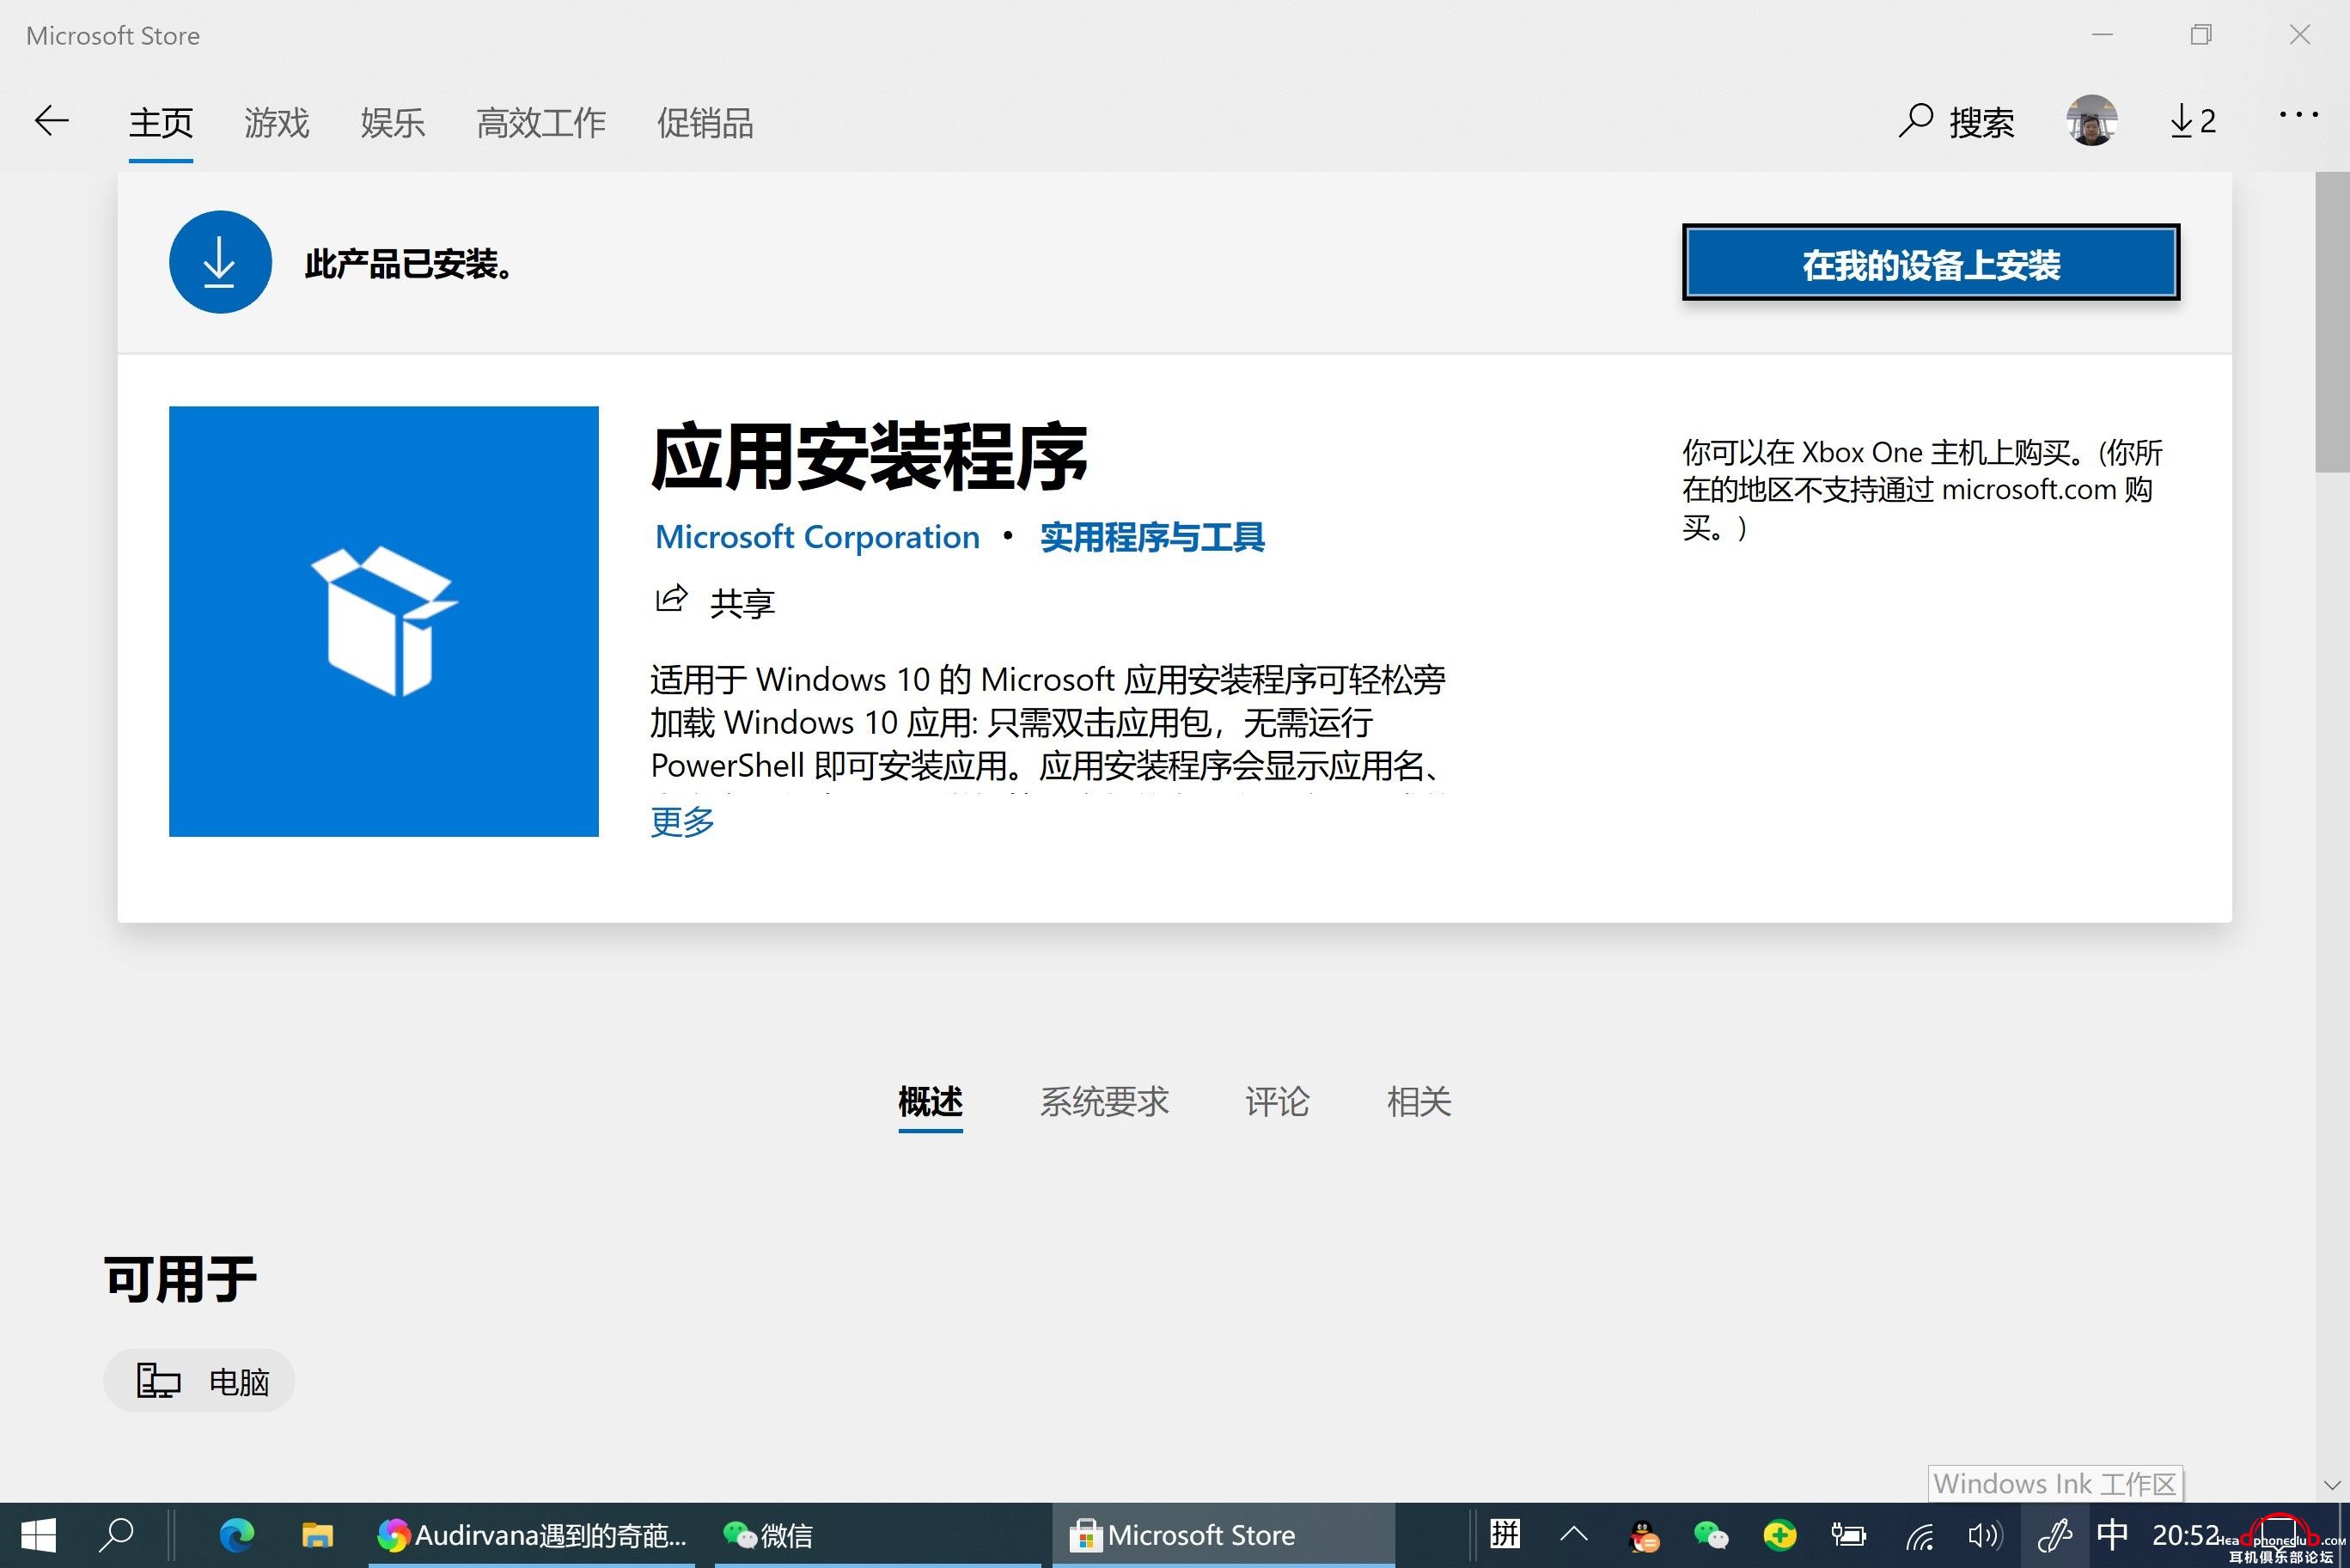
Task: Click the scrollbar down arrow
Action: click(x=2332, y=1485)
